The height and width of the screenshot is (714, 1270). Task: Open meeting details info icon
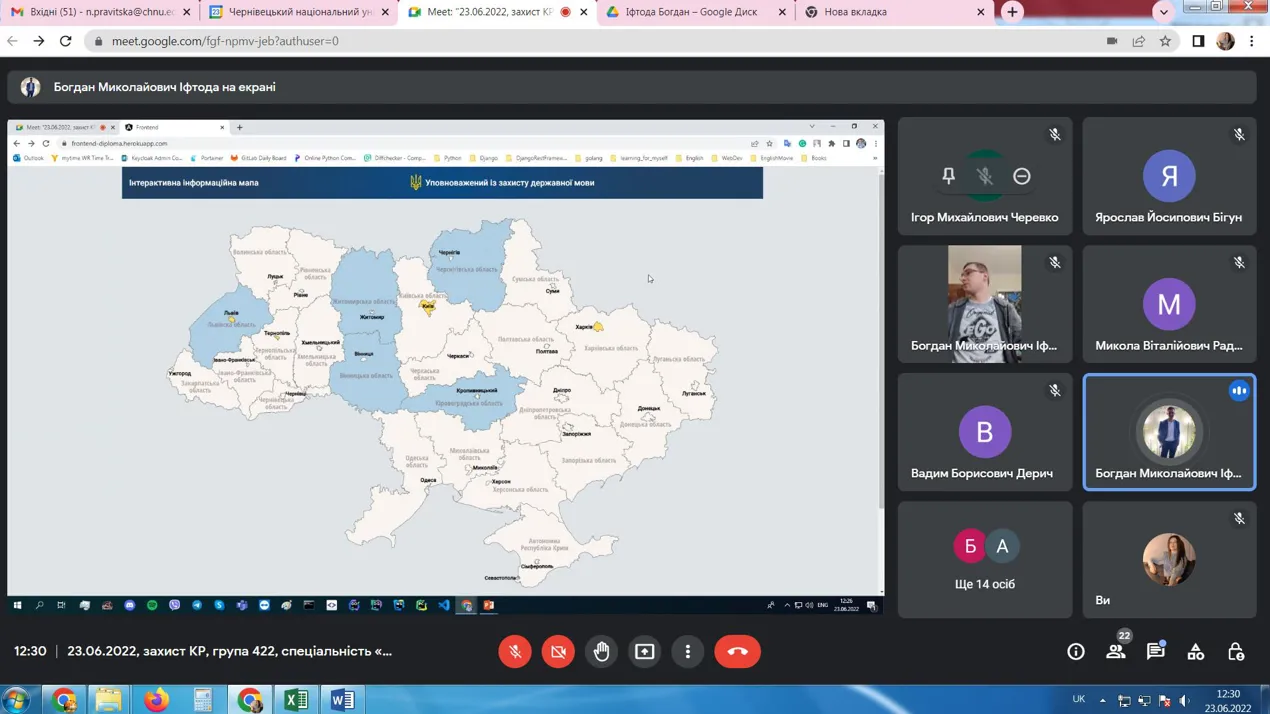[1076, 652]
